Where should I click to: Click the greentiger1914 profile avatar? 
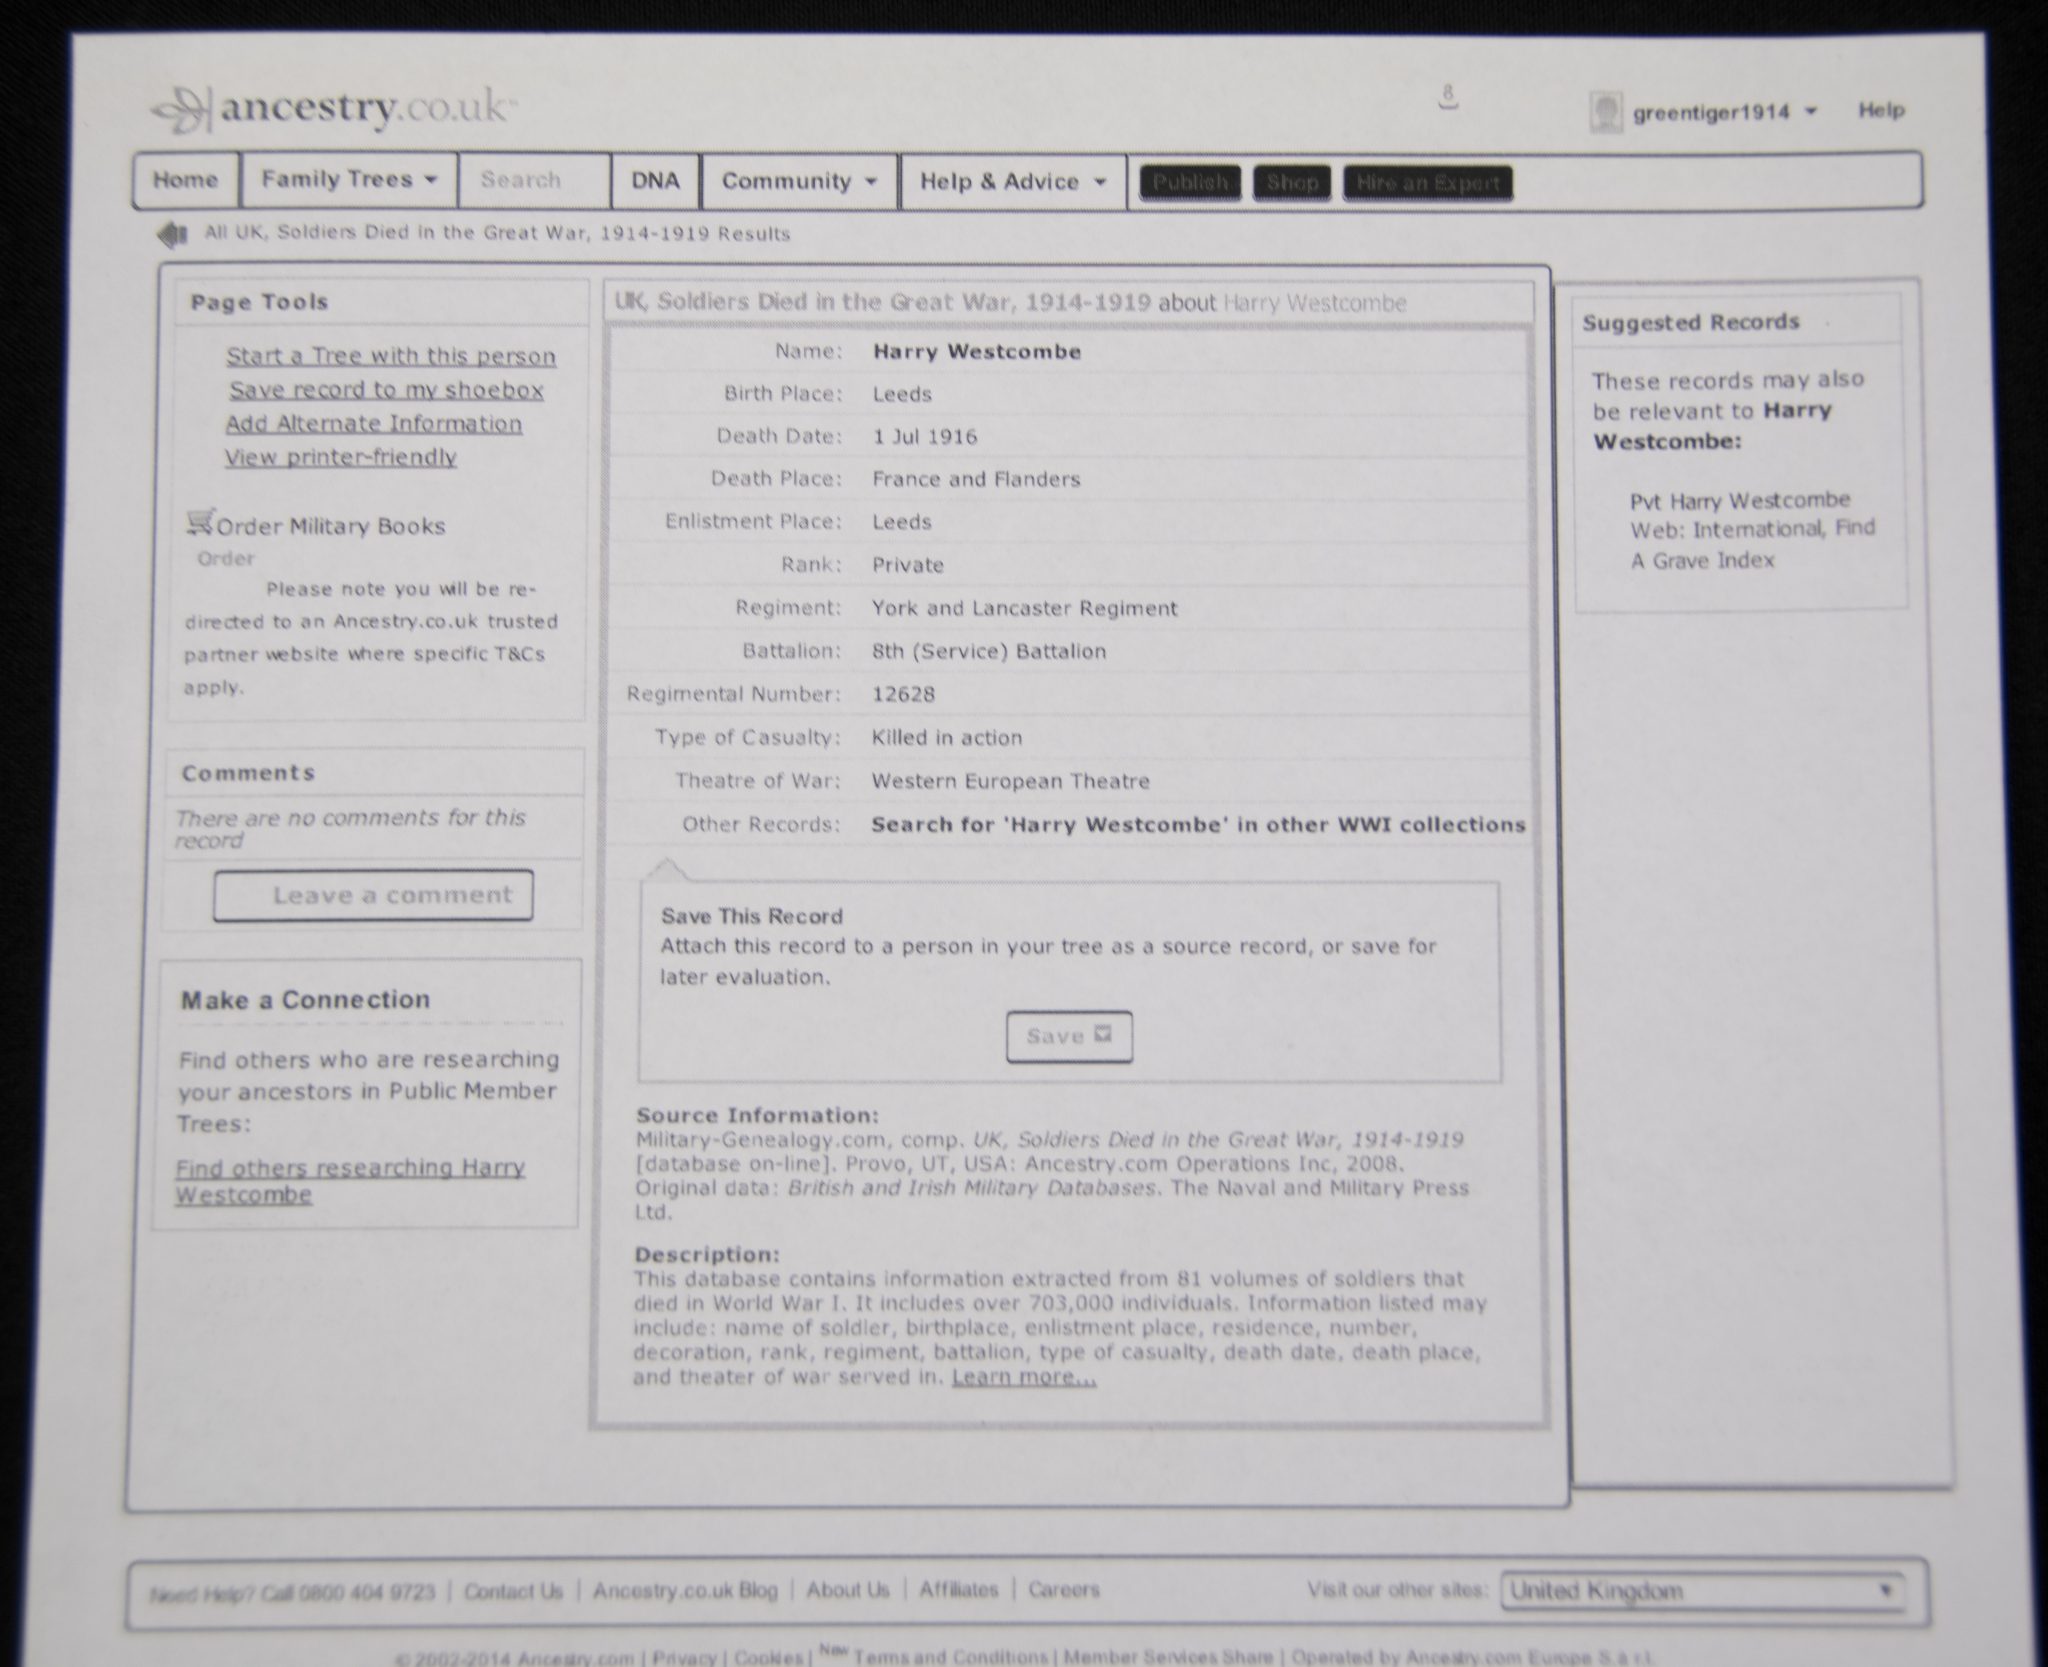[x=1605, y=112]
